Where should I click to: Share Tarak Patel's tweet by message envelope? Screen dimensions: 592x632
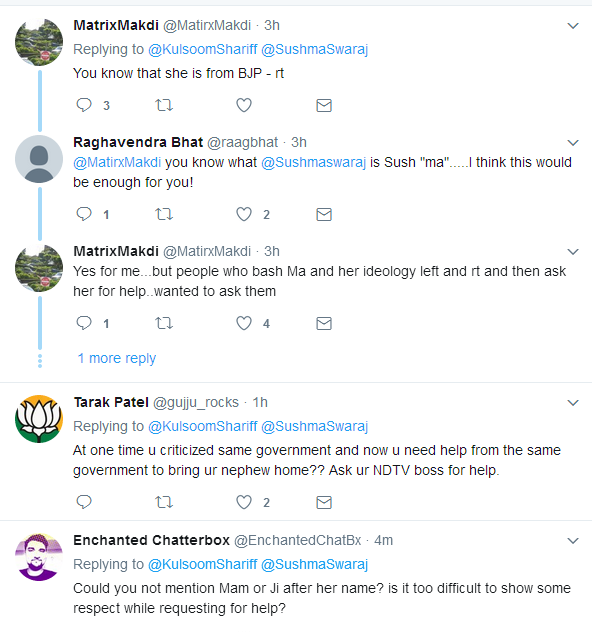click(x=324, y=502)
